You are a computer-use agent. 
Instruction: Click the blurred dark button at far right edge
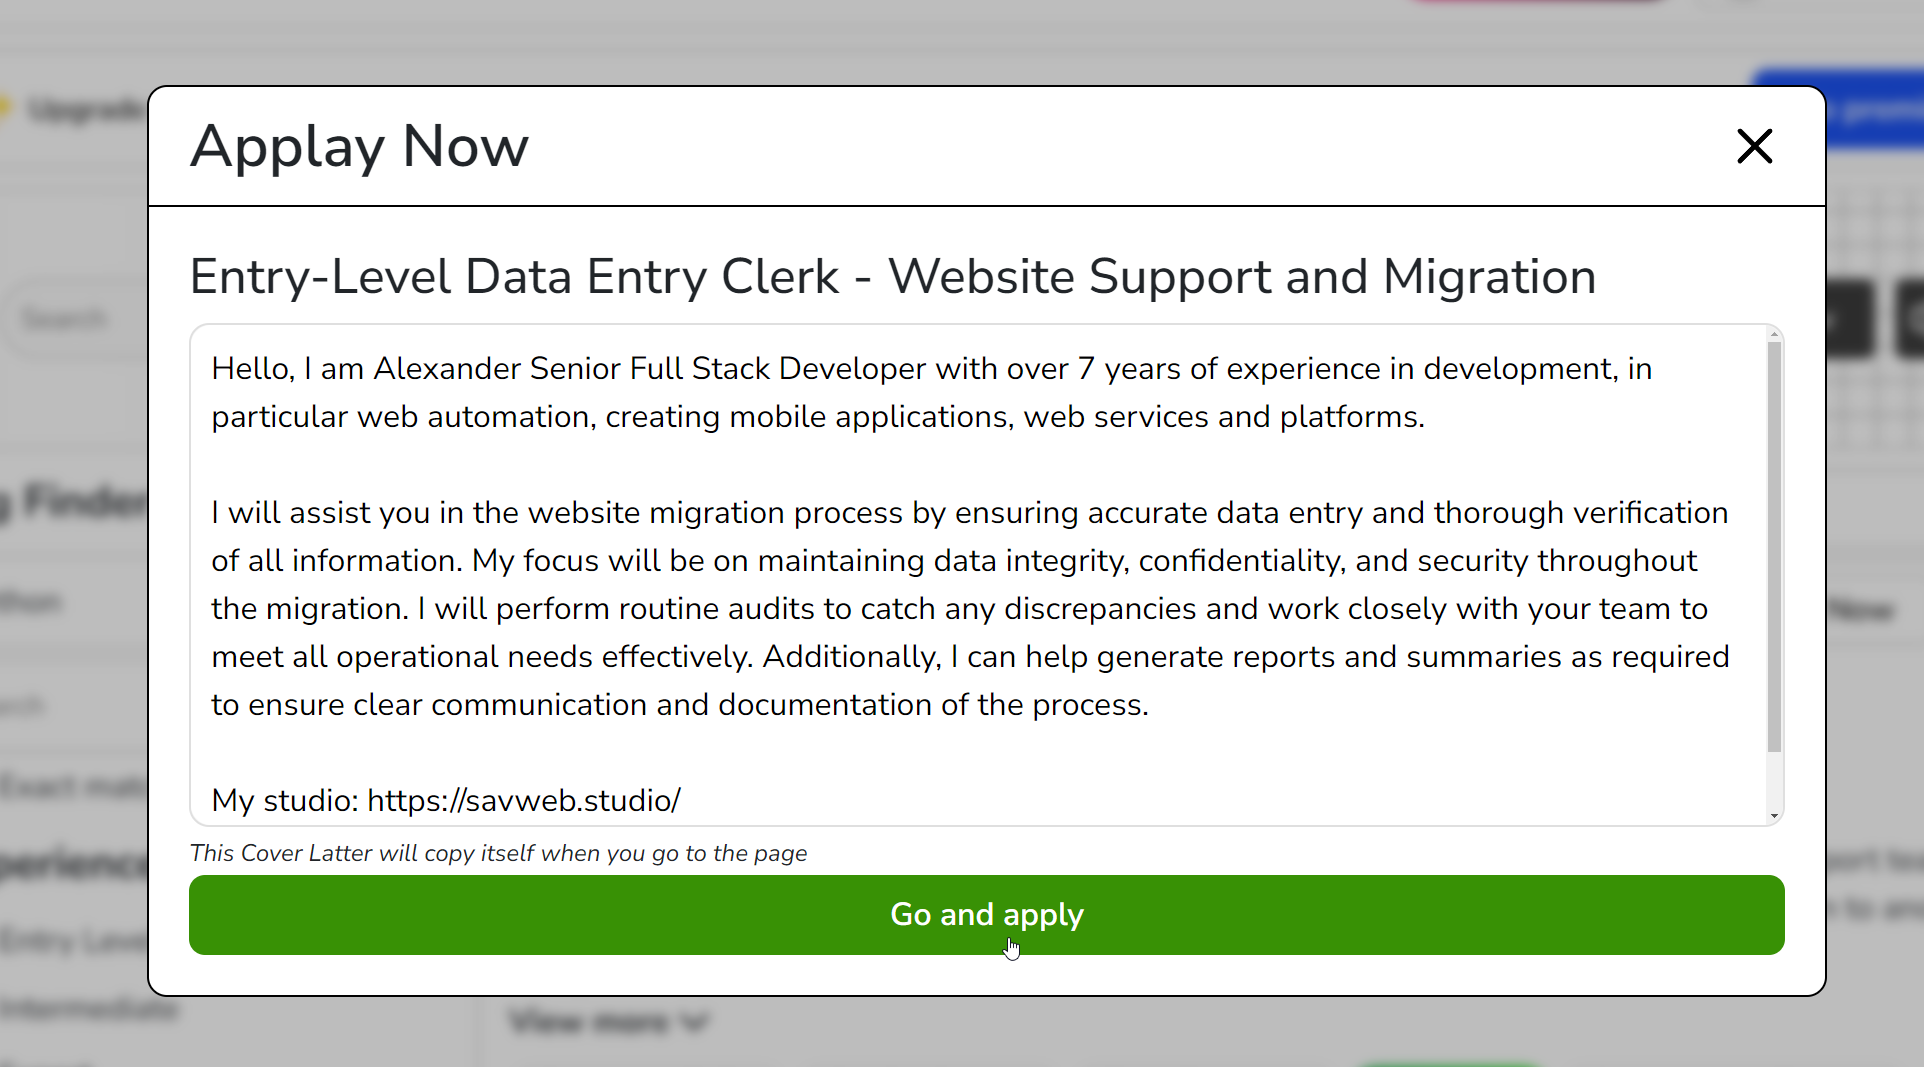(1910, 319)
